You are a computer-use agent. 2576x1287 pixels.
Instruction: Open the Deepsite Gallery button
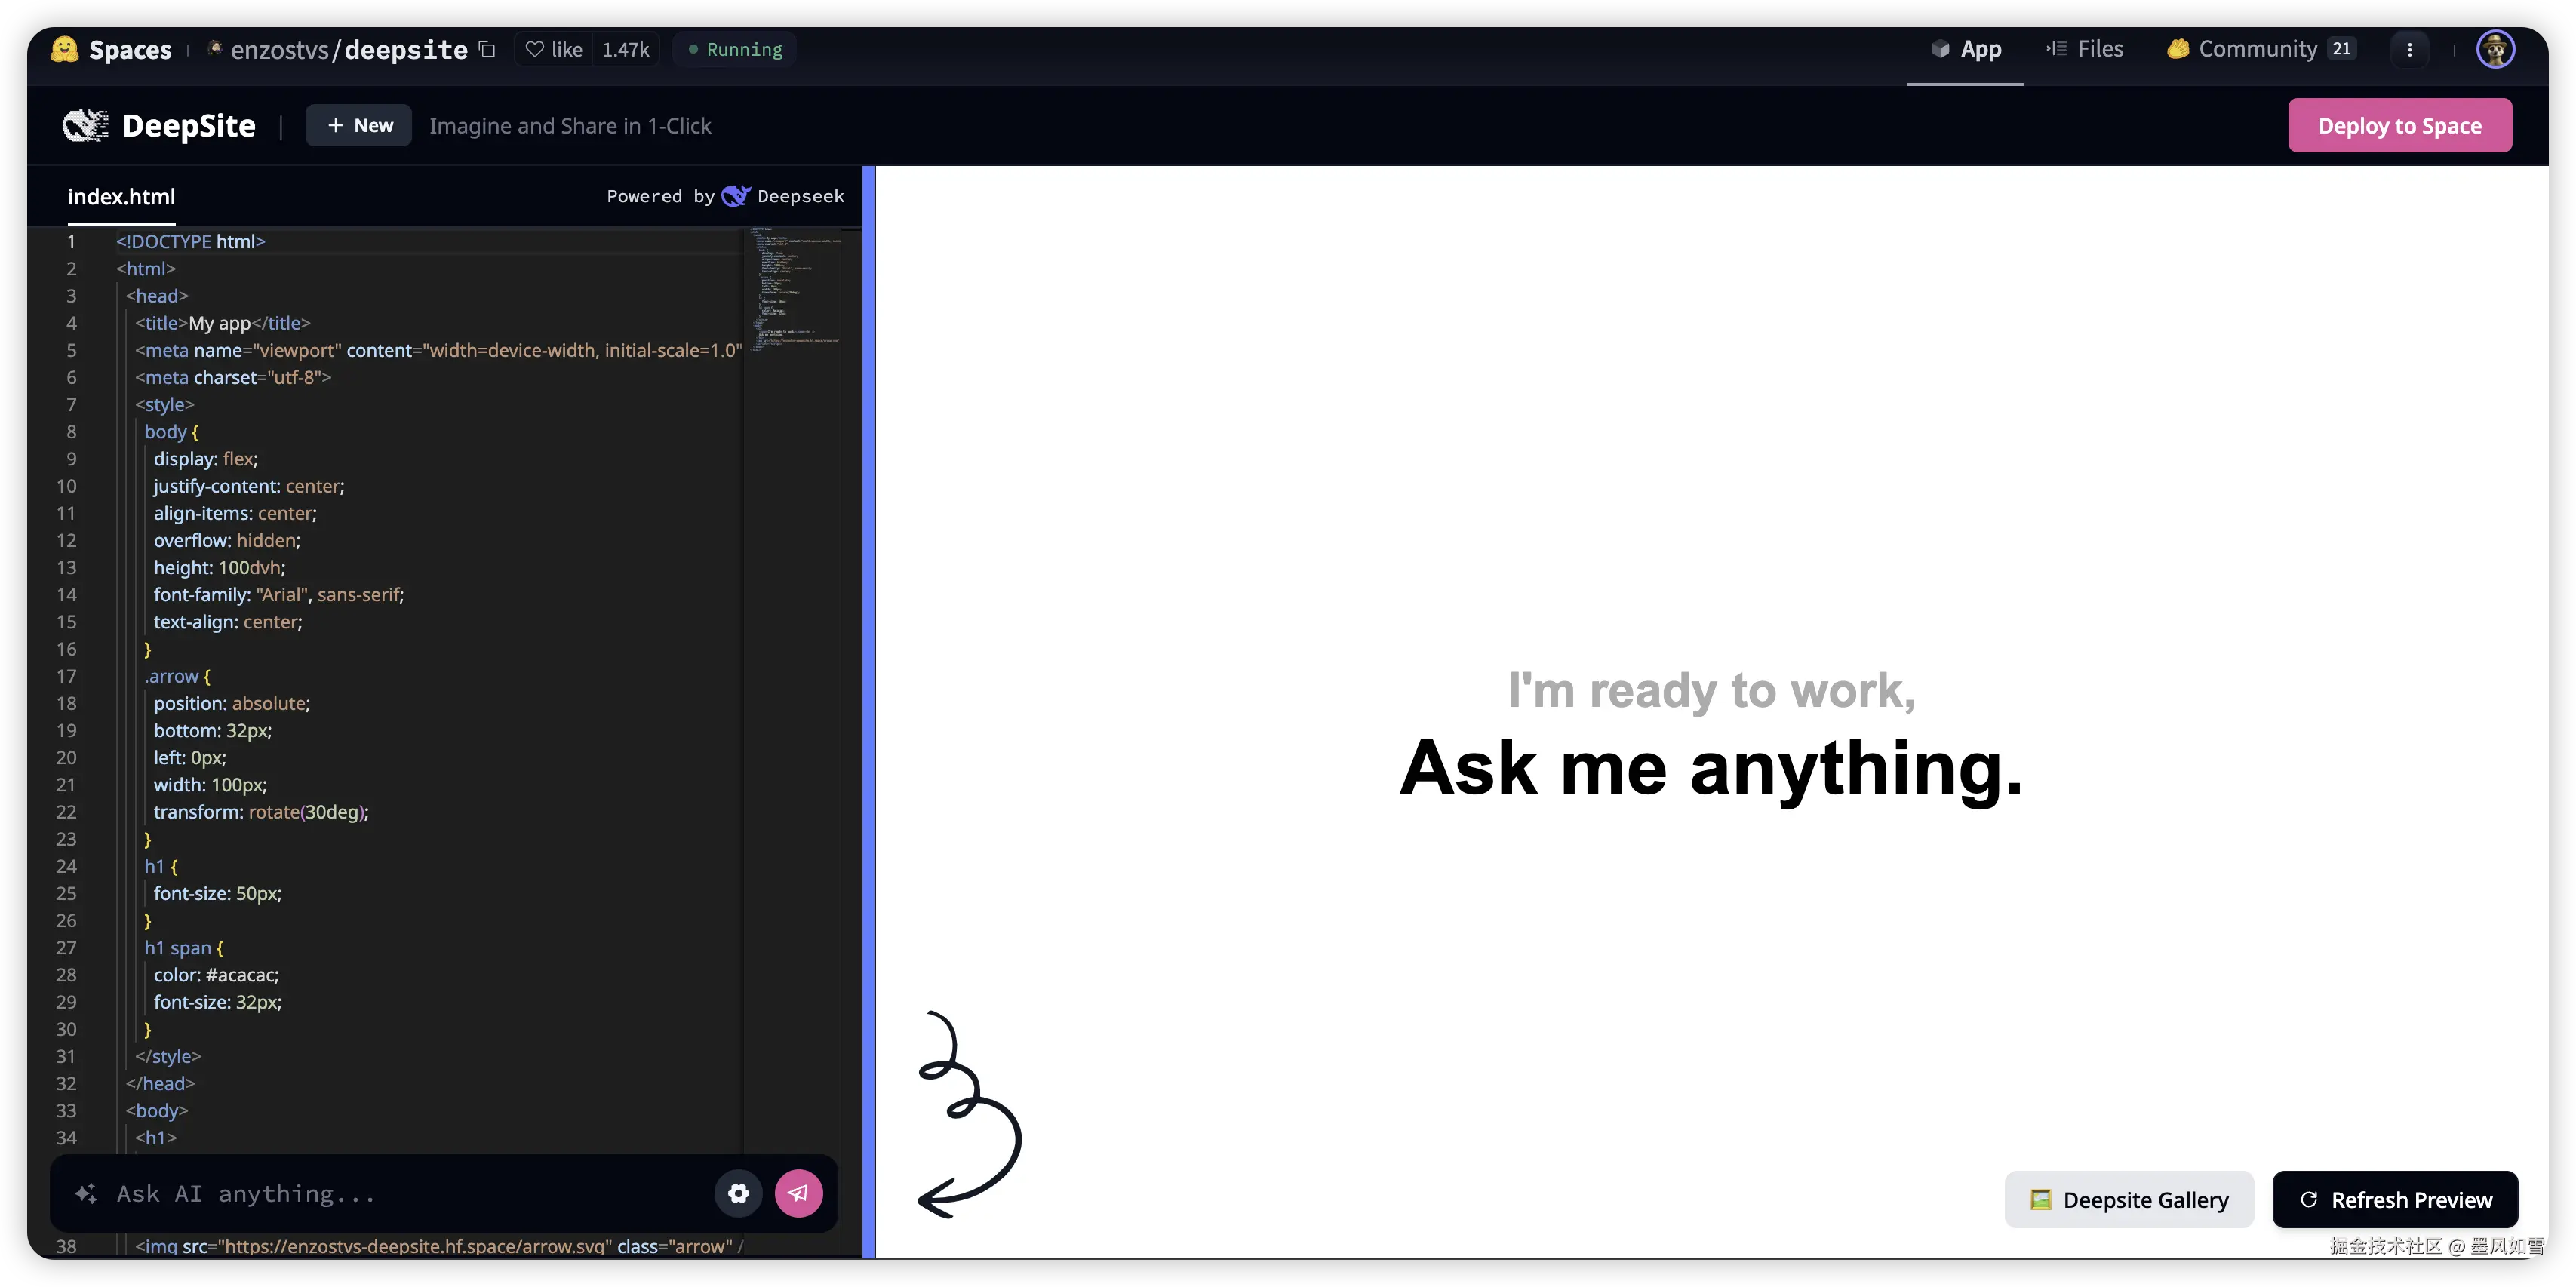tap(2129, 1199)
